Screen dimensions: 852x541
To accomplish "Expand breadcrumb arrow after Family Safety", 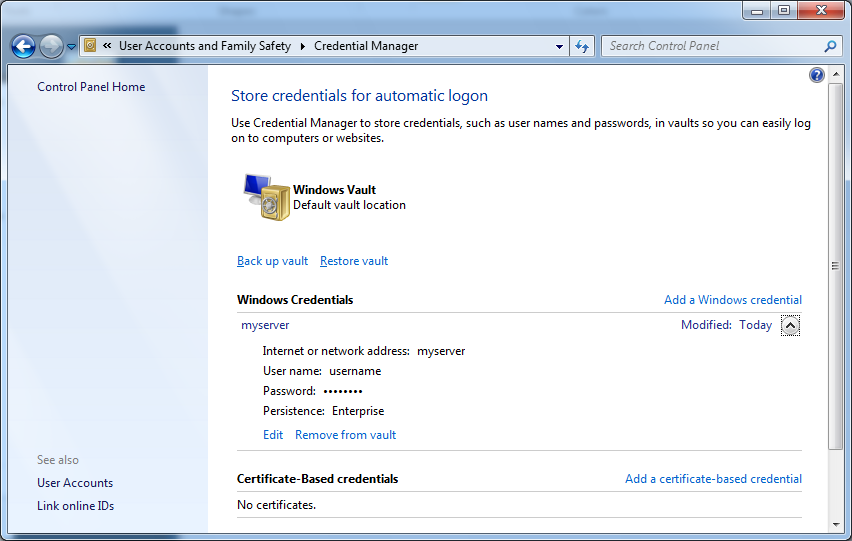I will [303, 46].
